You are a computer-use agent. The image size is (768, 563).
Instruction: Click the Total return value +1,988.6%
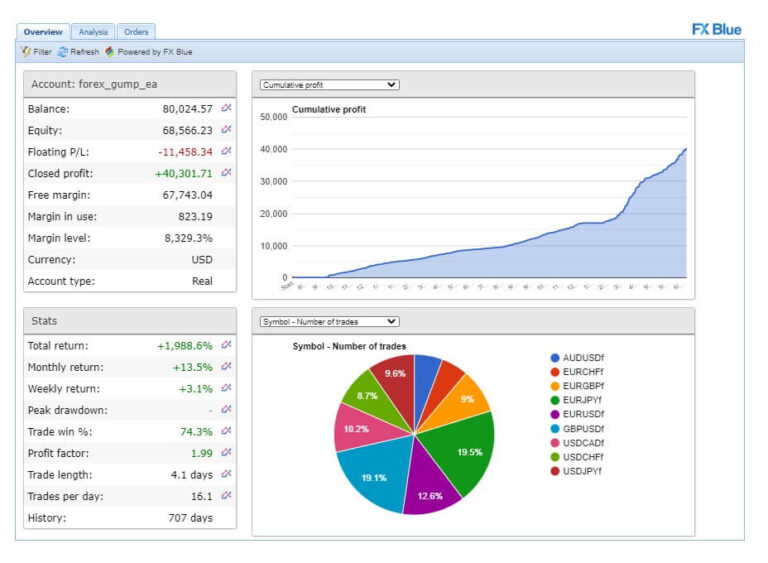185,346
